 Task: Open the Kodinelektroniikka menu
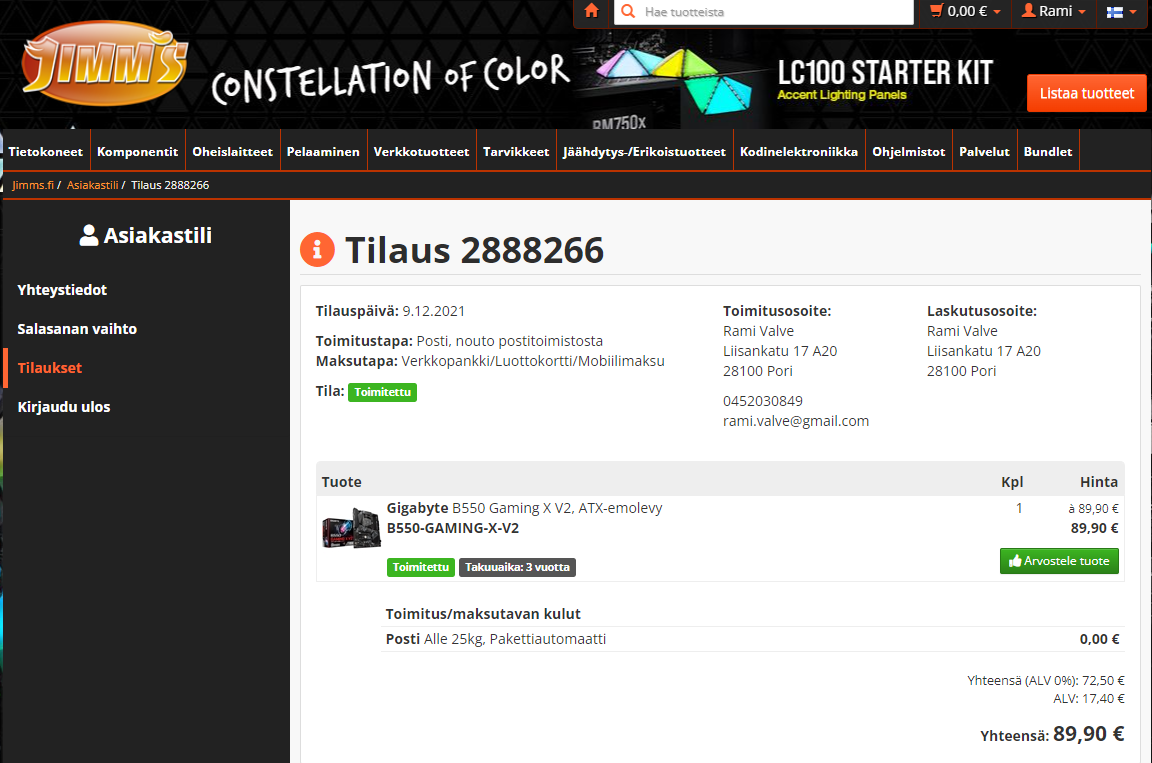(x=799, y=151)
